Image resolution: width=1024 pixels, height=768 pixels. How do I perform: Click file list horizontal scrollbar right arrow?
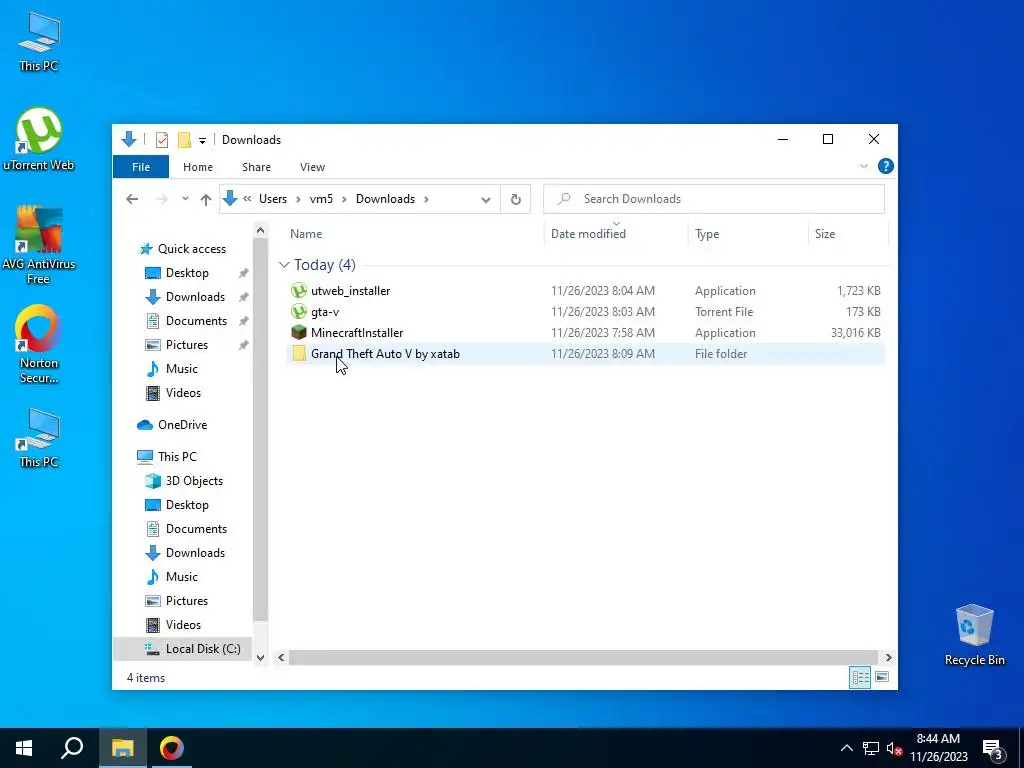point(888,658)
